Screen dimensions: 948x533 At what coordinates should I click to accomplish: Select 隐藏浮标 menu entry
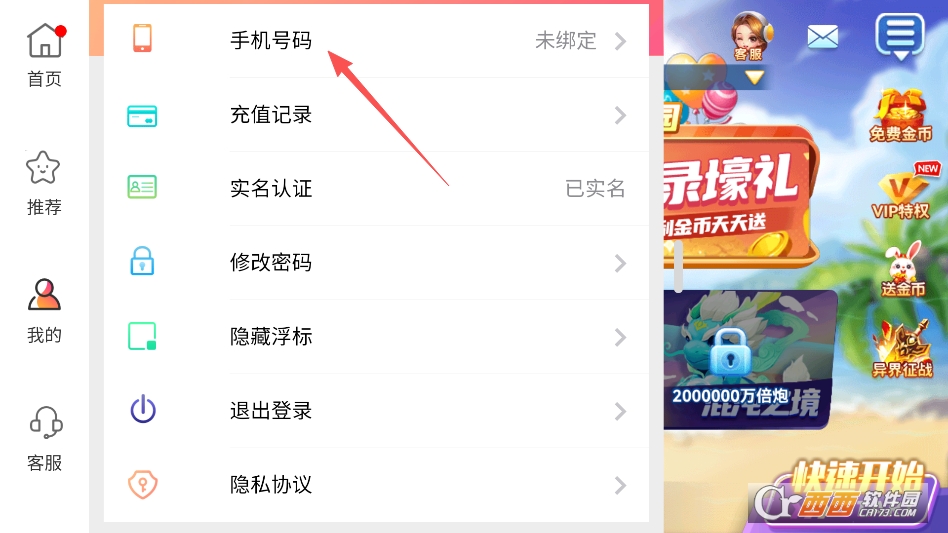[376, 337]
